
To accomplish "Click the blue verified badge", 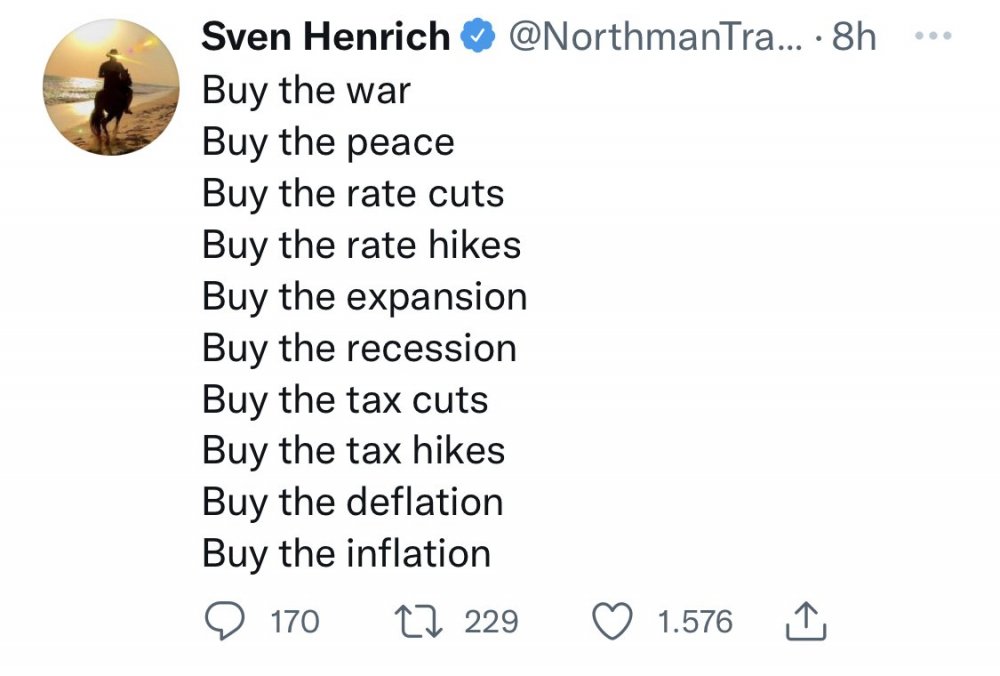I will coord(474,37).
